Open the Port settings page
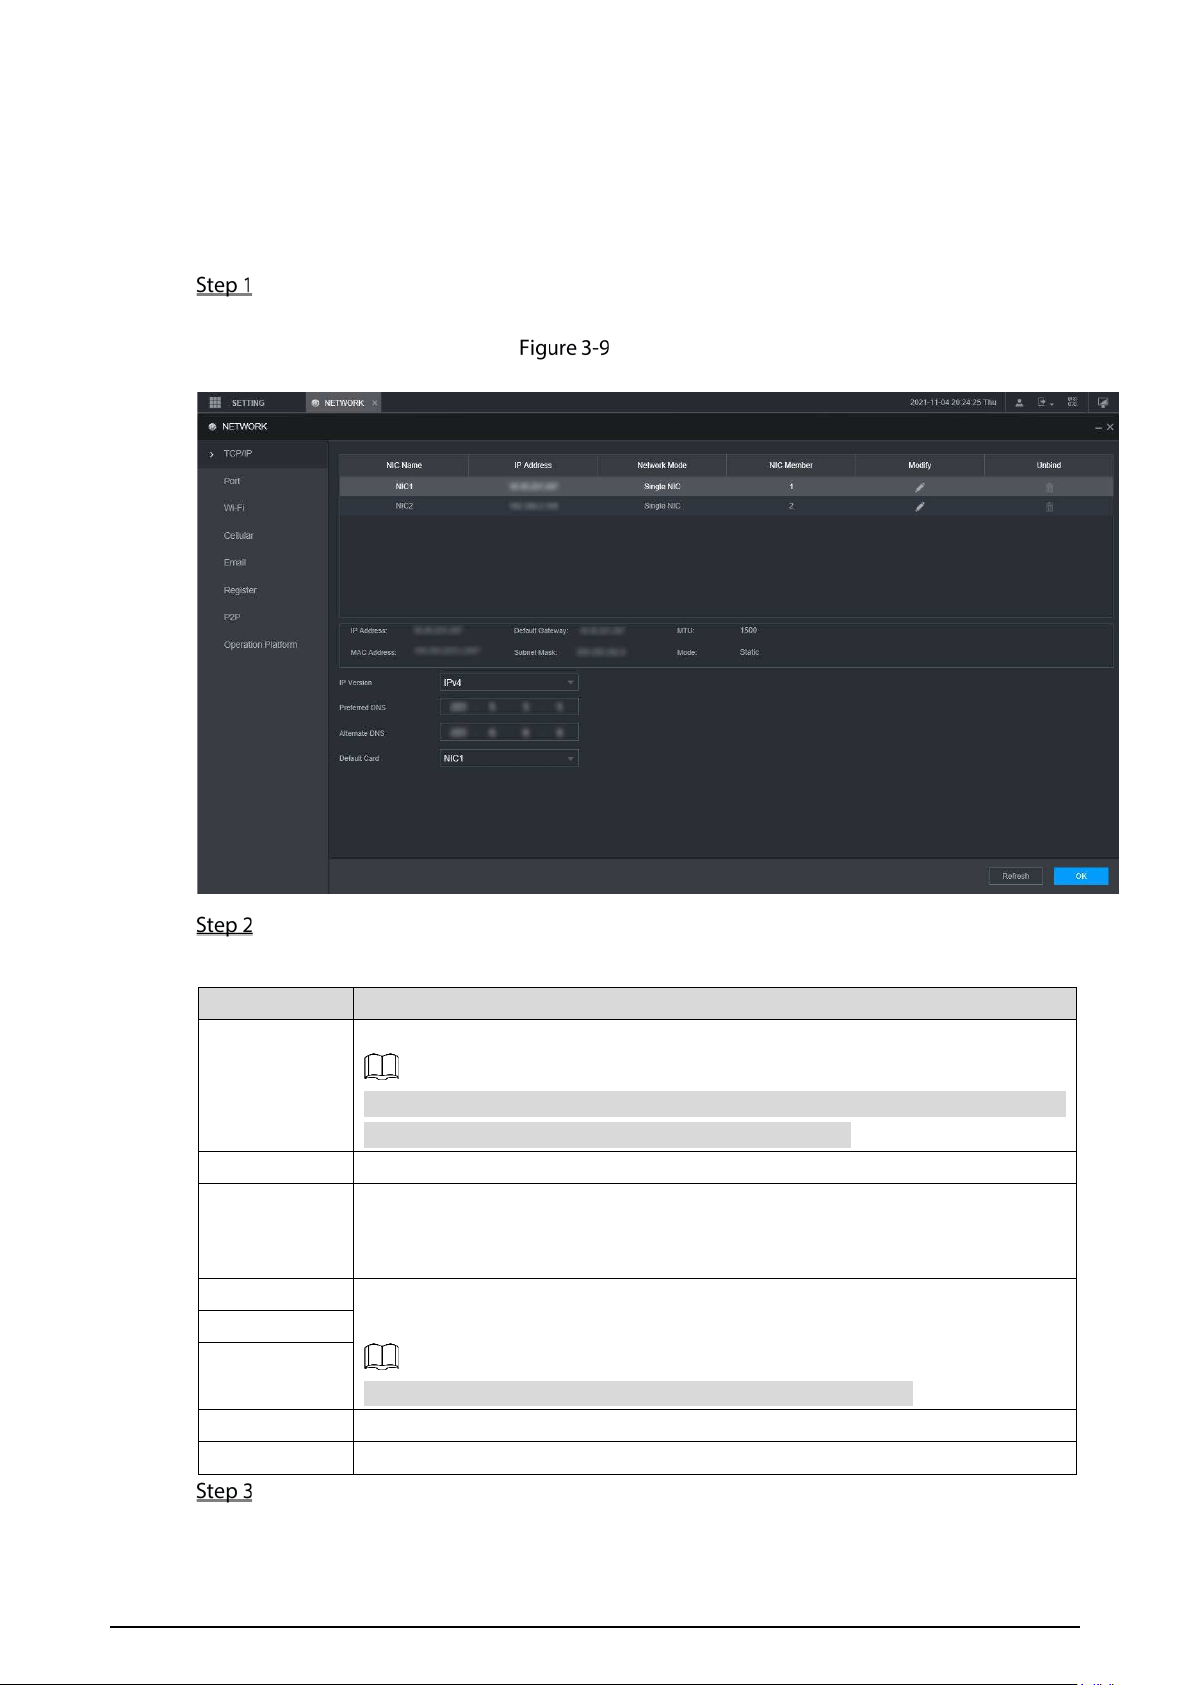This screenshot has width=1192, height=1685. pyautogui.click(x=232, y=481)
